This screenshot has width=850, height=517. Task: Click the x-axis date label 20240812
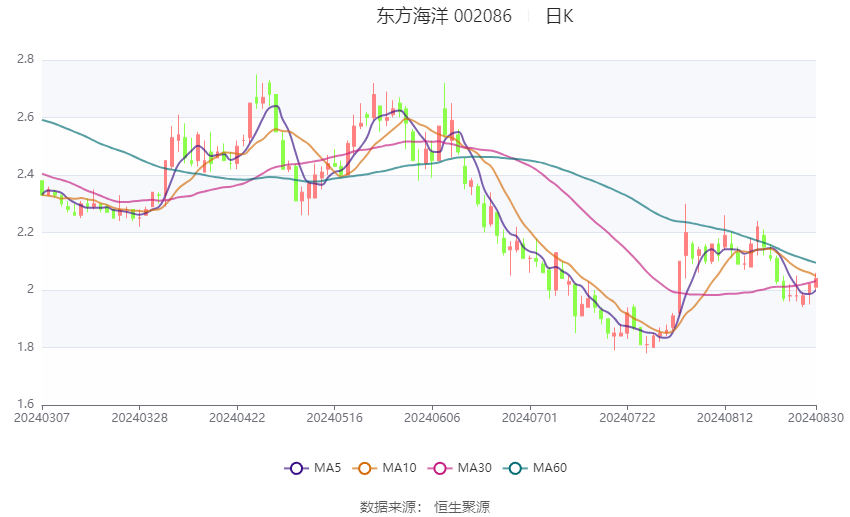pyautogui.click(x=725, y=418)
